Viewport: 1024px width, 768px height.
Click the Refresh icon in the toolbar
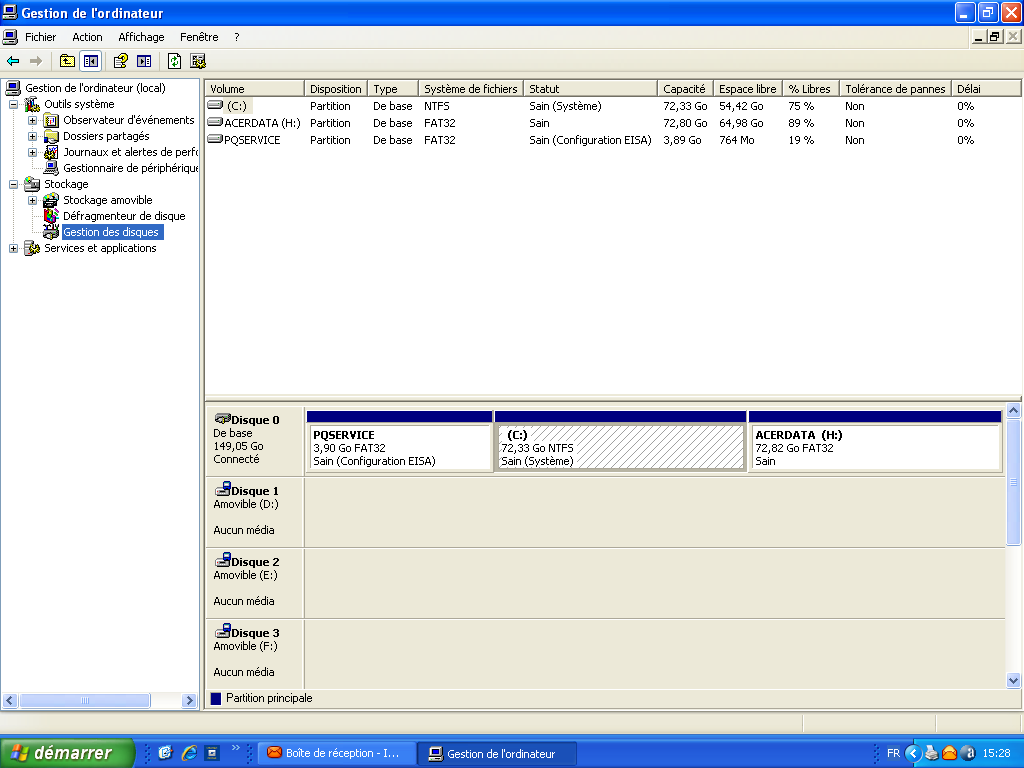(x=175, y=61)
